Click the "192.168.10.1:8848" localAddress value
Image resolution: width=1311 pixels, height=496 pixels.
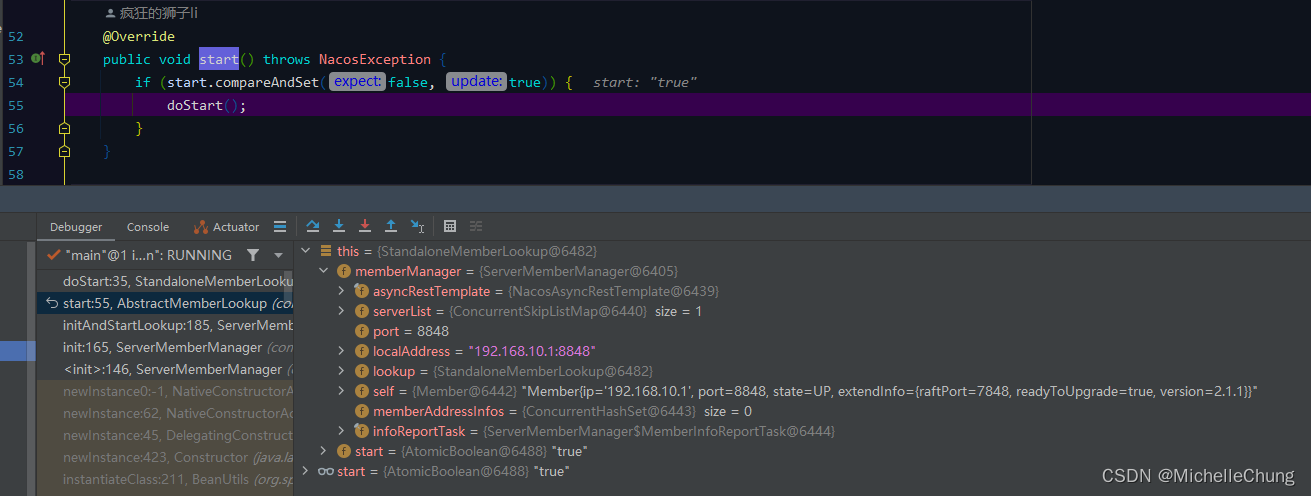pyautogui.click(x=532, y=351)
